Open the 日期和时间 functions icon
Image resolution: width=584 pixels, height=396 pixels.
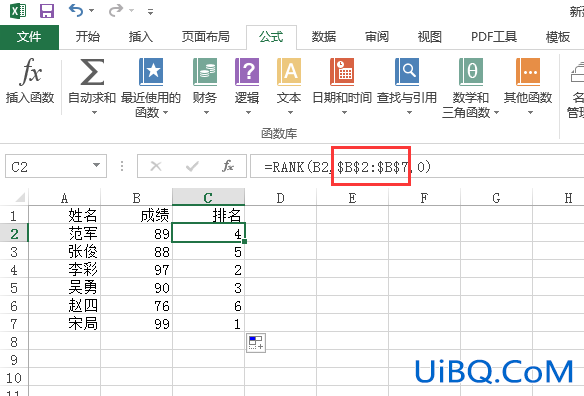pos(342,72)
